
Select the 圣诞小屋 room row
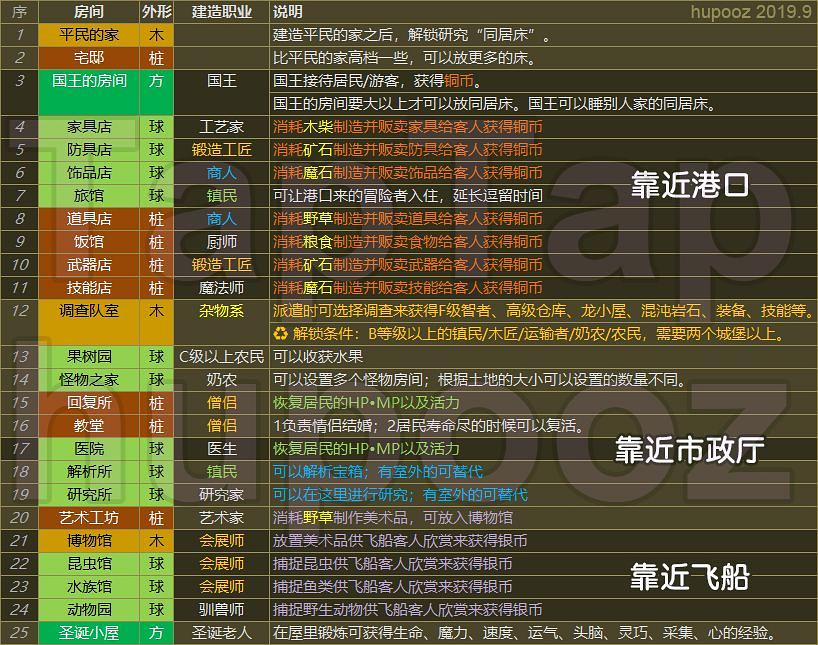[88, 631]
